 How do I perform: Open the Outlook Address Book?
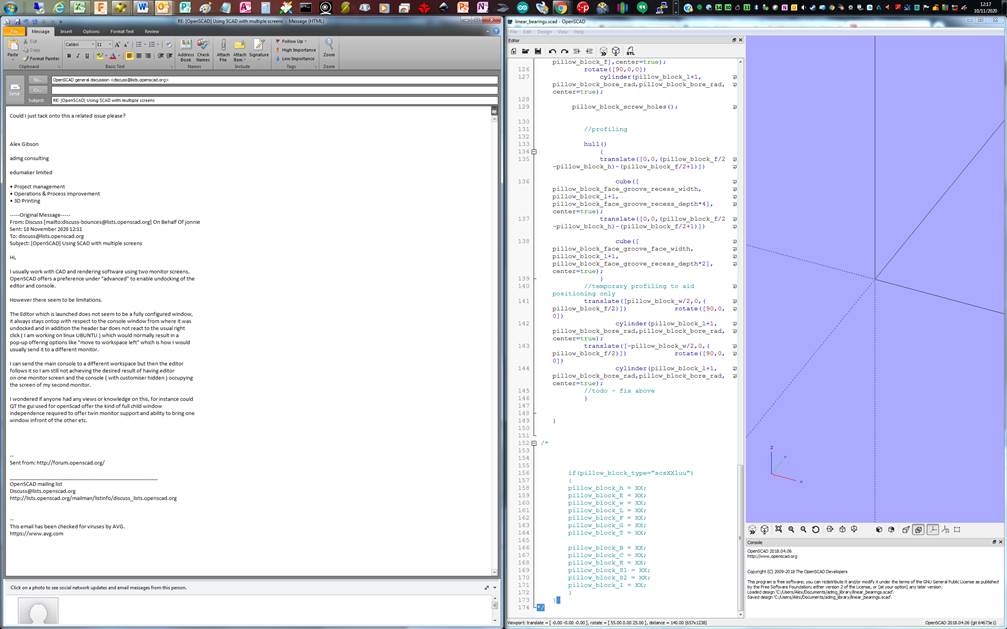coord(185,49)
